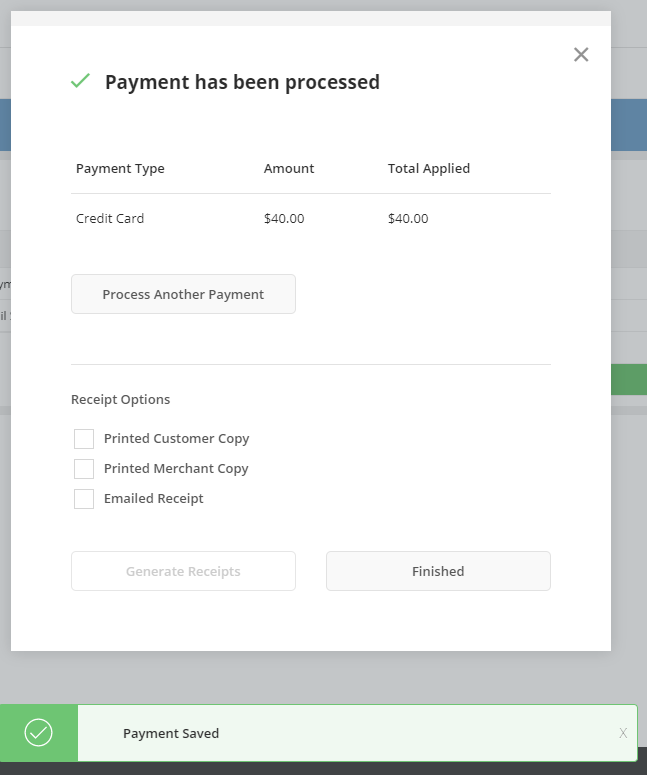
Task: Click the Payment has been processed heading
Action: click(x=242, y=82)
